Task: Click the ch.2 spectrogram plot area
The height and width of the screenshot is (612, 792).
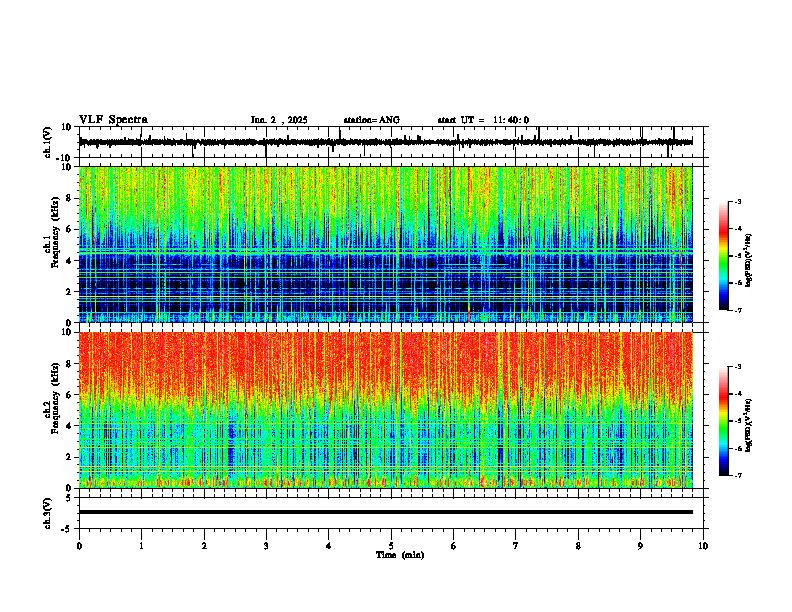Action: pos(386,410)
